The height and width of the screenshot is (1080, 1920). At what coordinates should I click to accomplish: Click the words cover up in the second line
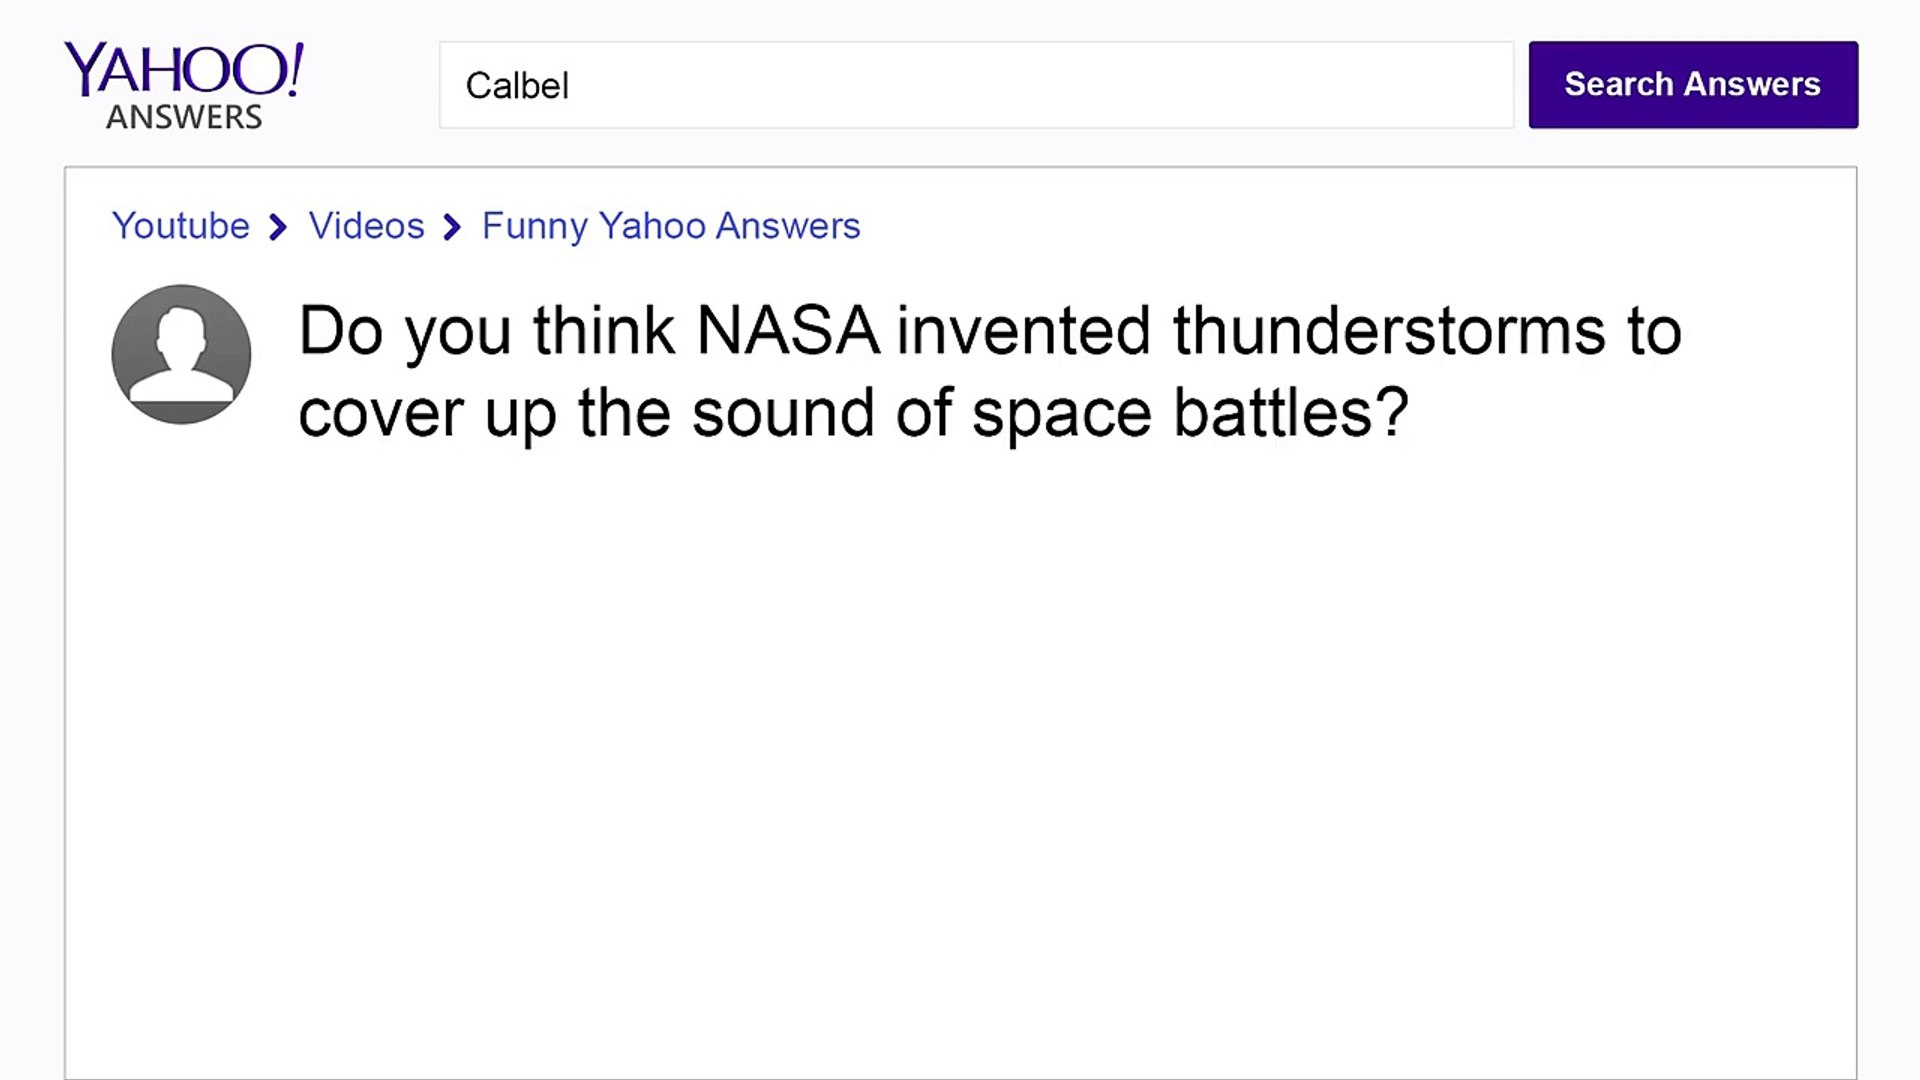tap(427, 416)
